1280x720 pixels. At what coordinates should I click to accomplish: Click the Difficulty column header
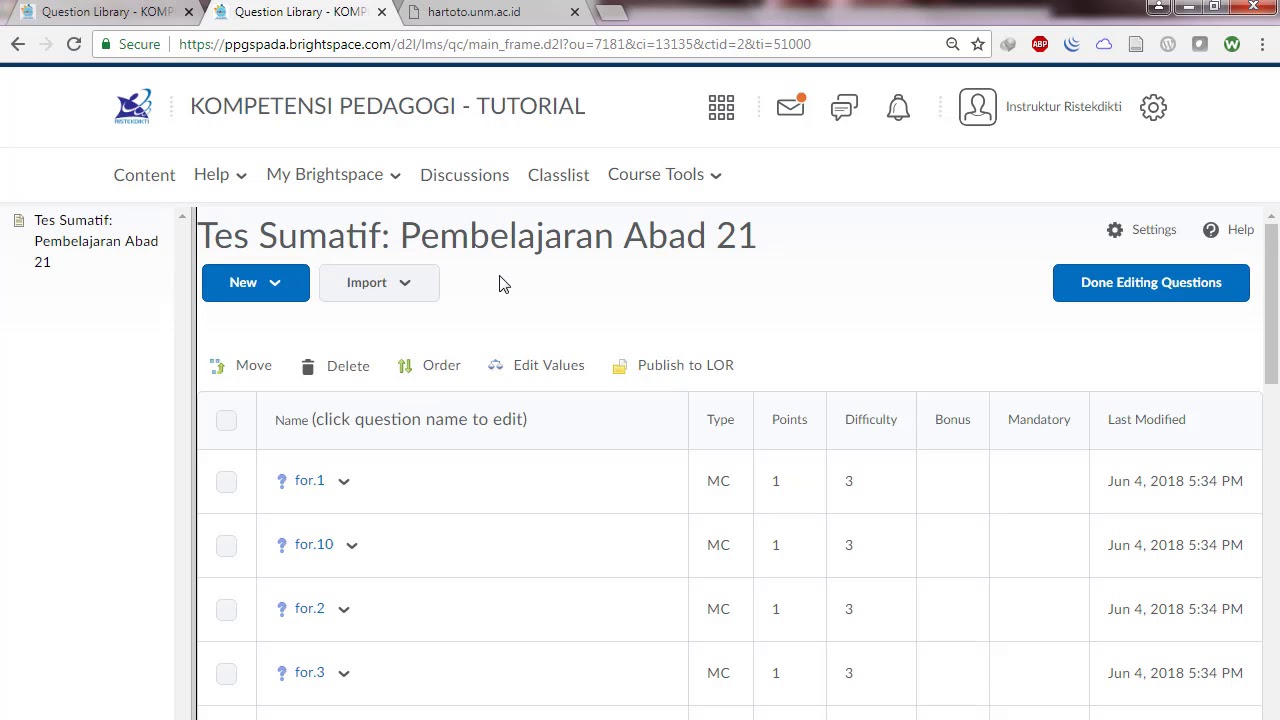(x=871, y=420)
